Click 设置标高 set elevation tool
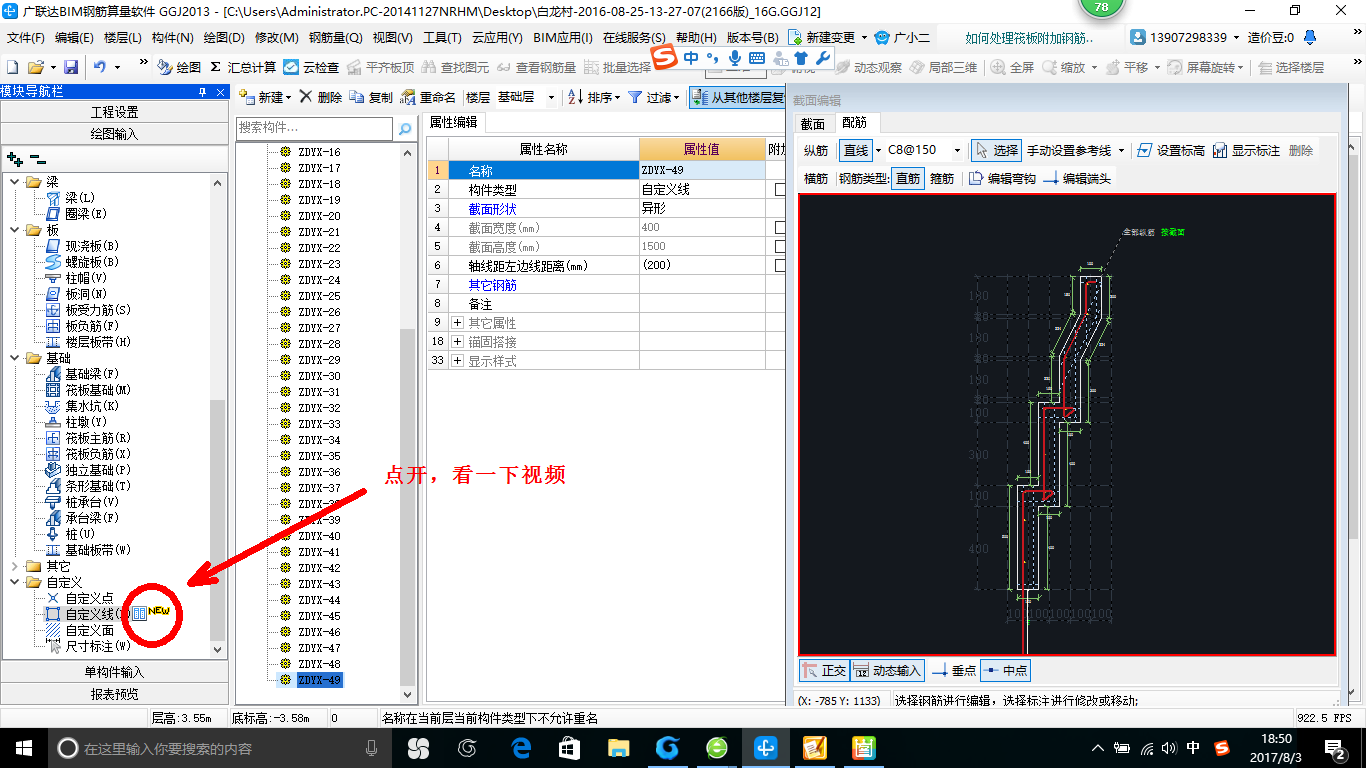The width and height of the screenshot is (1366, 768). pos(1171,150)
